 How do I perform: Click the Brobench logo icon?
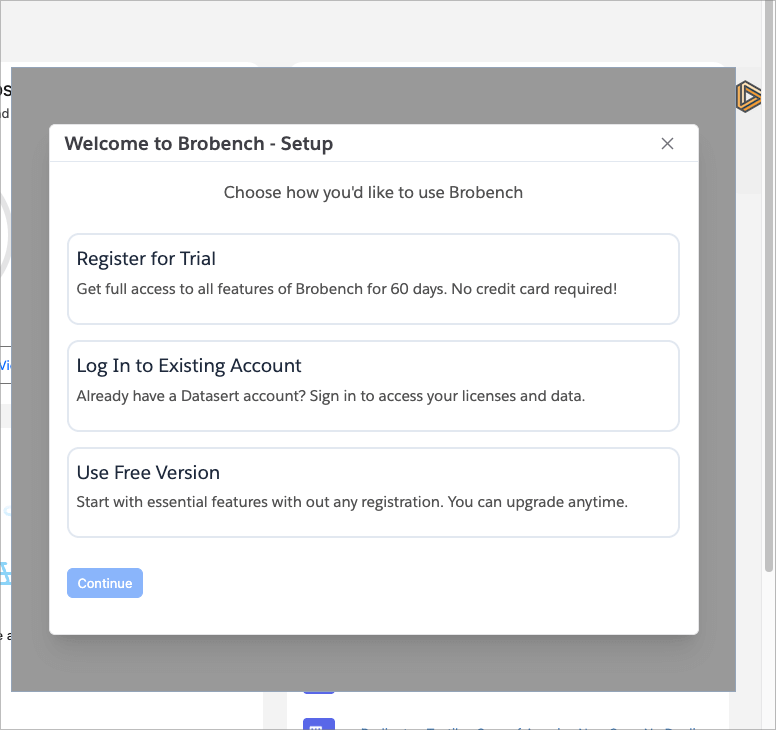[748, 97]
